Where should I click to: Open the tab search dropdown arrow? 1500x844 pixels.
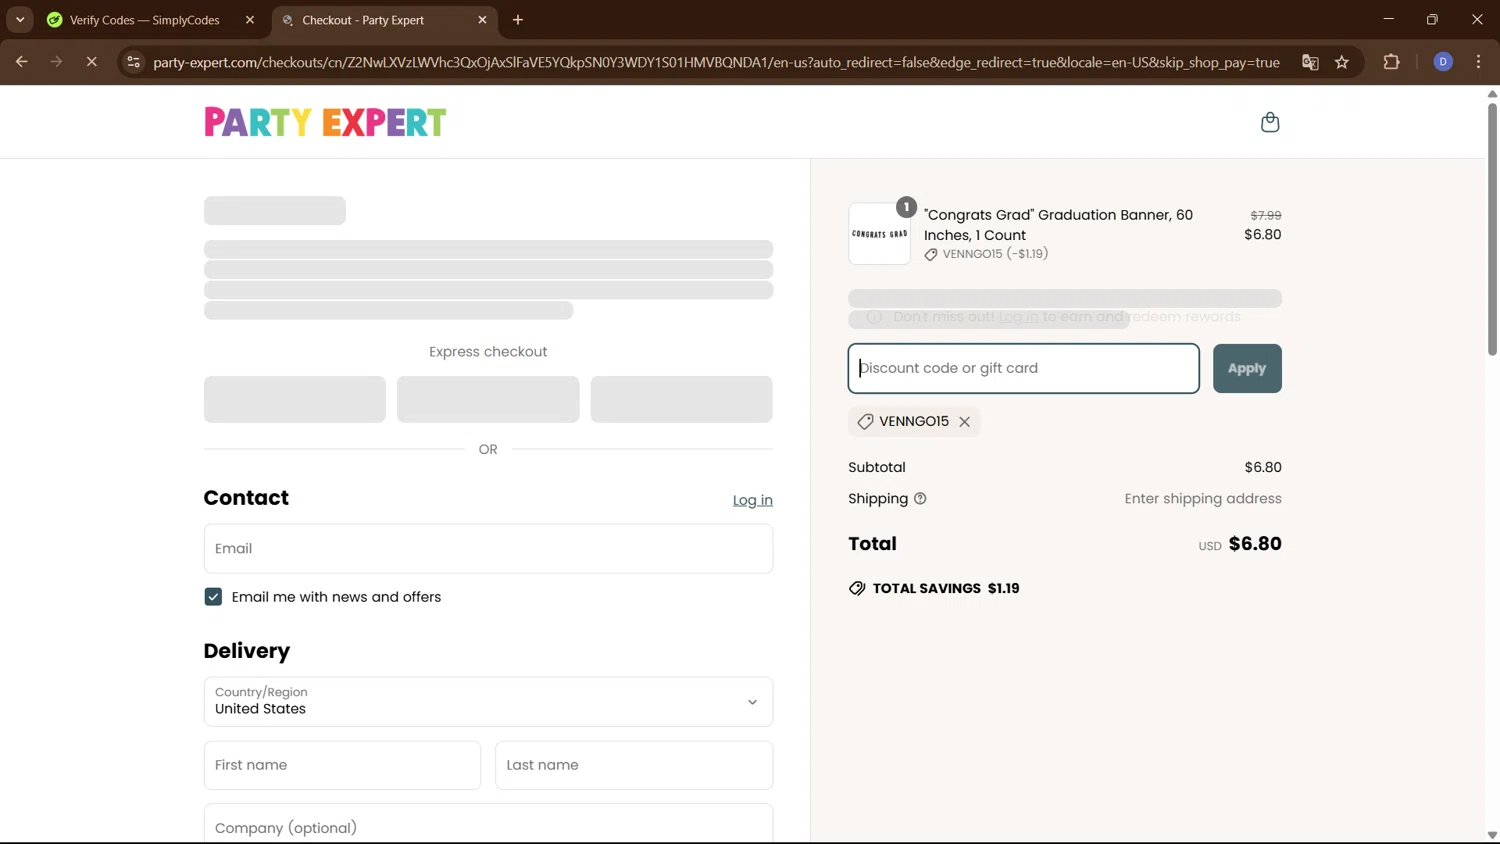click(20, 20)
